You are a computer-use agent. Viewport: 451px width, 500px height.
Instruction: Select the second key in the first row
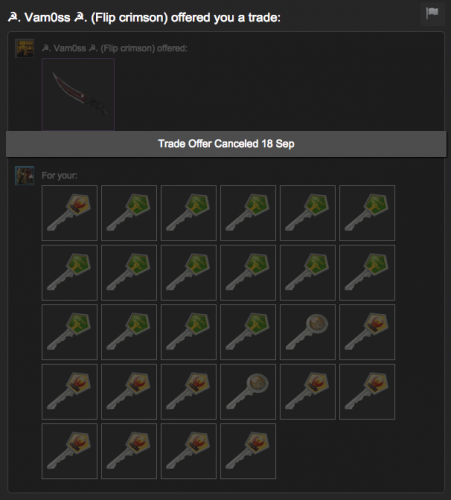(x=129, y=213)
